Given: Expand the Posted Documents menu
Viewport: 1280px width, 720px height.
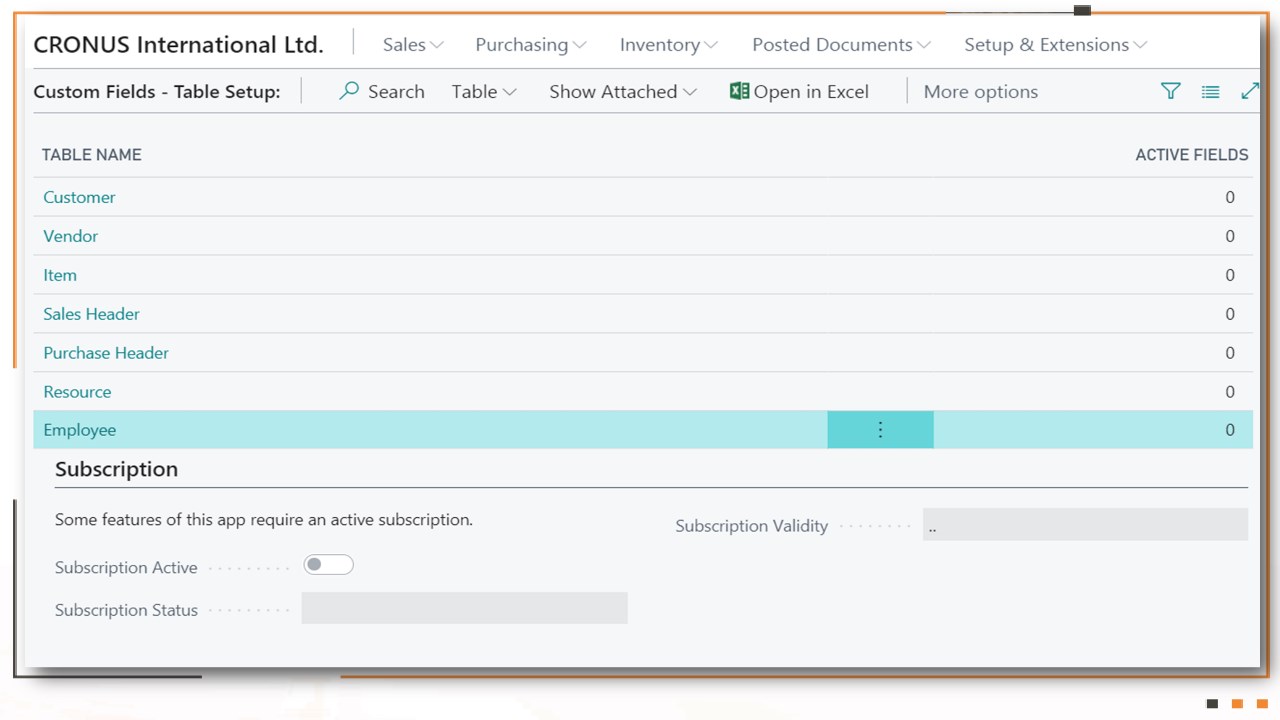Looking at the screenshot, I should (x=841, y=45).
